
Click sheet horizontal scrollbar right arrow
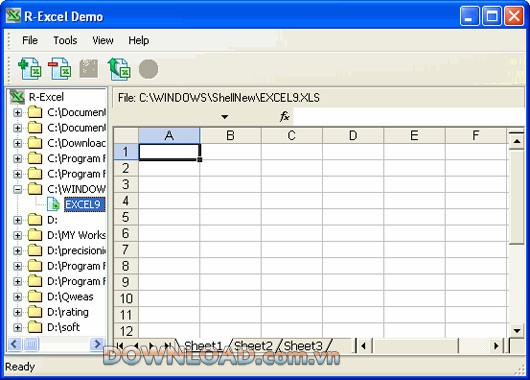coord(496,346)
